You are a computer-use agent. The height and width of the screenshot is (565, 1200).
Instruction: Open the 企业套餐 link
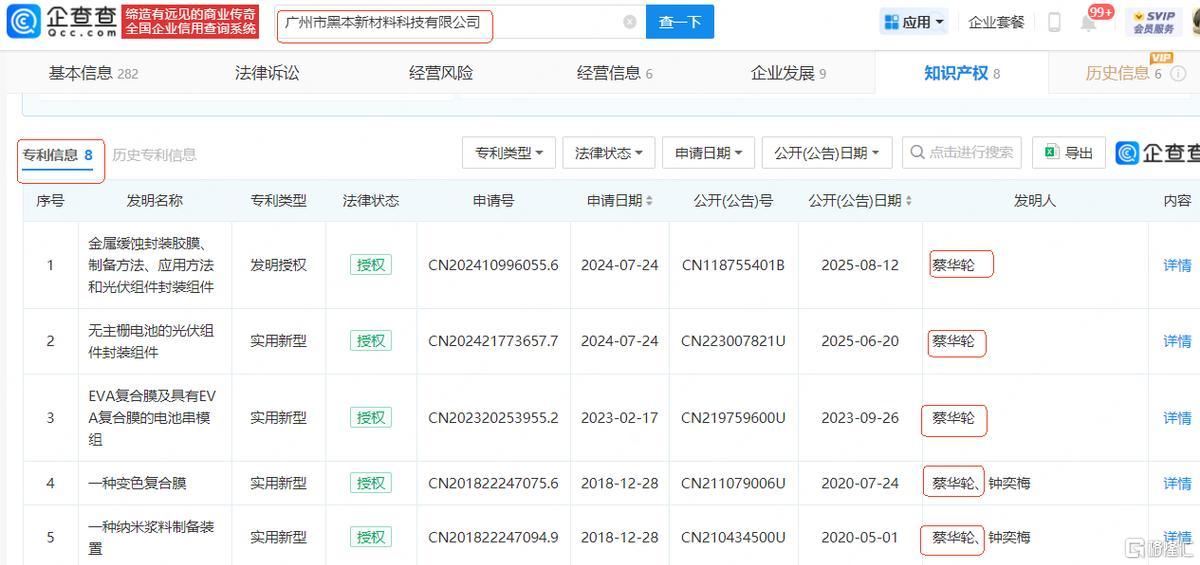pyautogui.click(x=996, y=22)
